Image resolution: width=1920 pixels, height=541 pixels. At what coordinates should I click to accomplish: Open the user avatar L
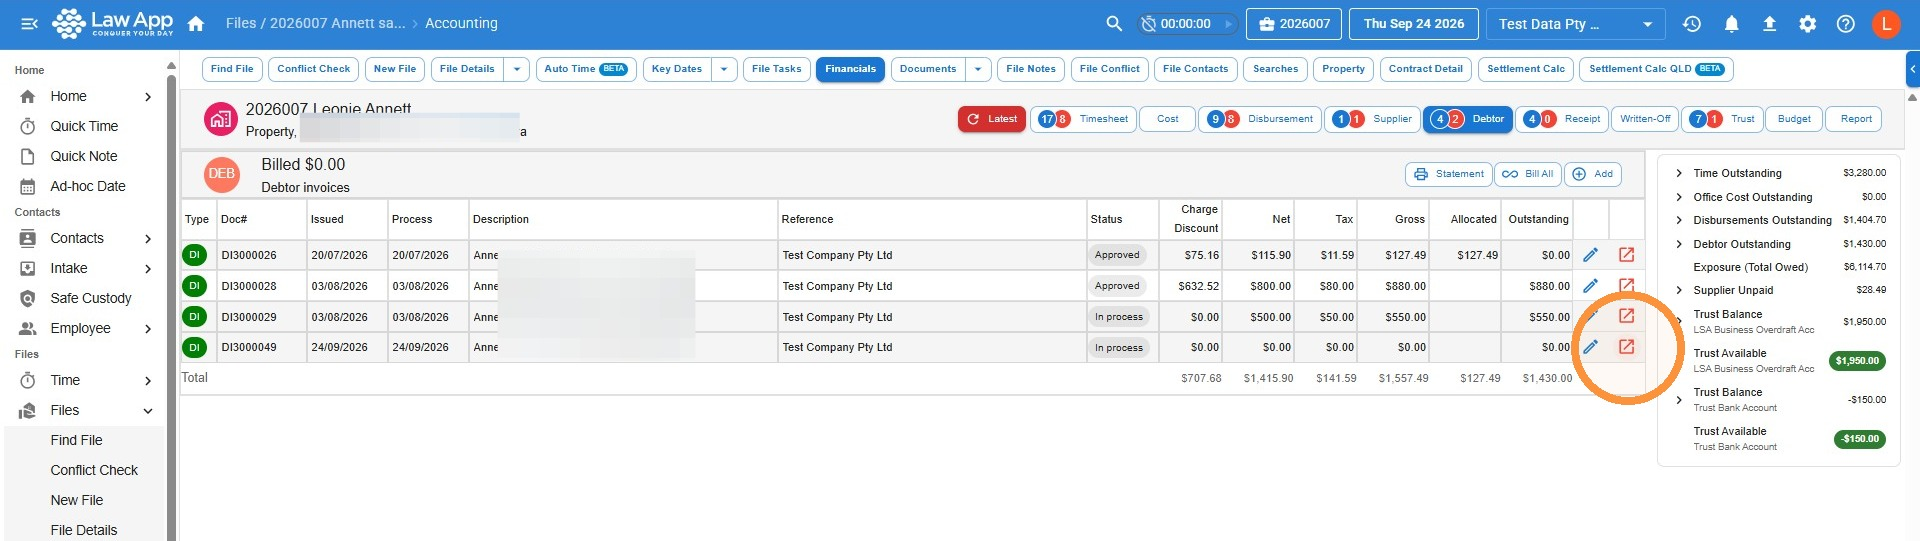pos(1886,23)
